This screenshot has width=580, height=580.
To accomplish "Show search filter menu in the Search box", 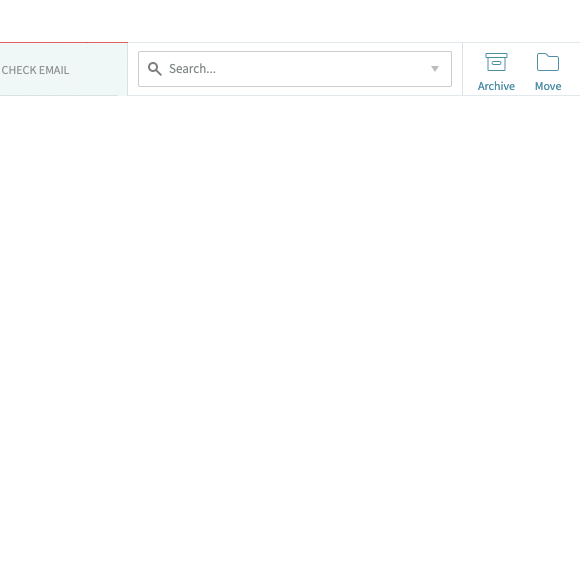I will 435,69.
